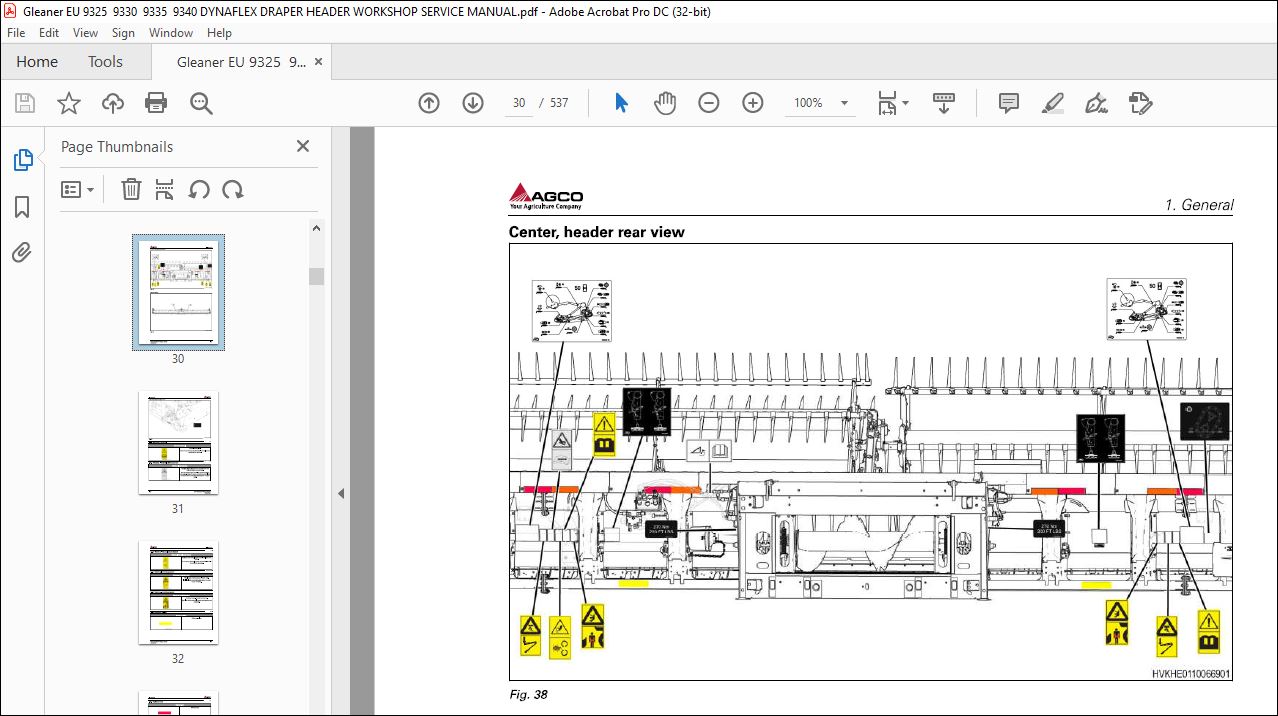
Task: Select the Gleaner EU 9325 document tab
Action: [x=241, y=62]
